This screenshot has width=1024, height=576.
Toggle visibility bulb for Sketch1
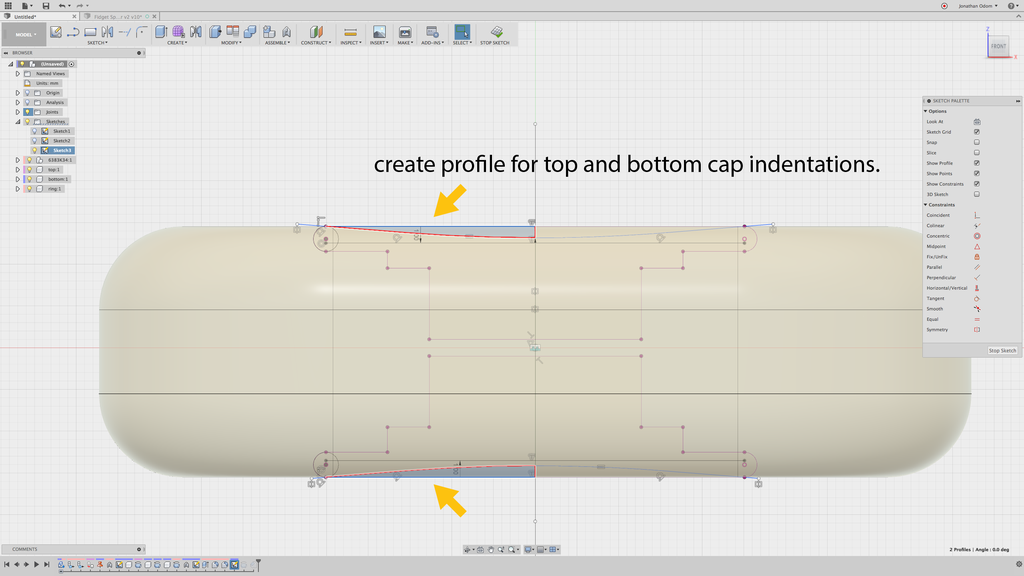[35, 131]
